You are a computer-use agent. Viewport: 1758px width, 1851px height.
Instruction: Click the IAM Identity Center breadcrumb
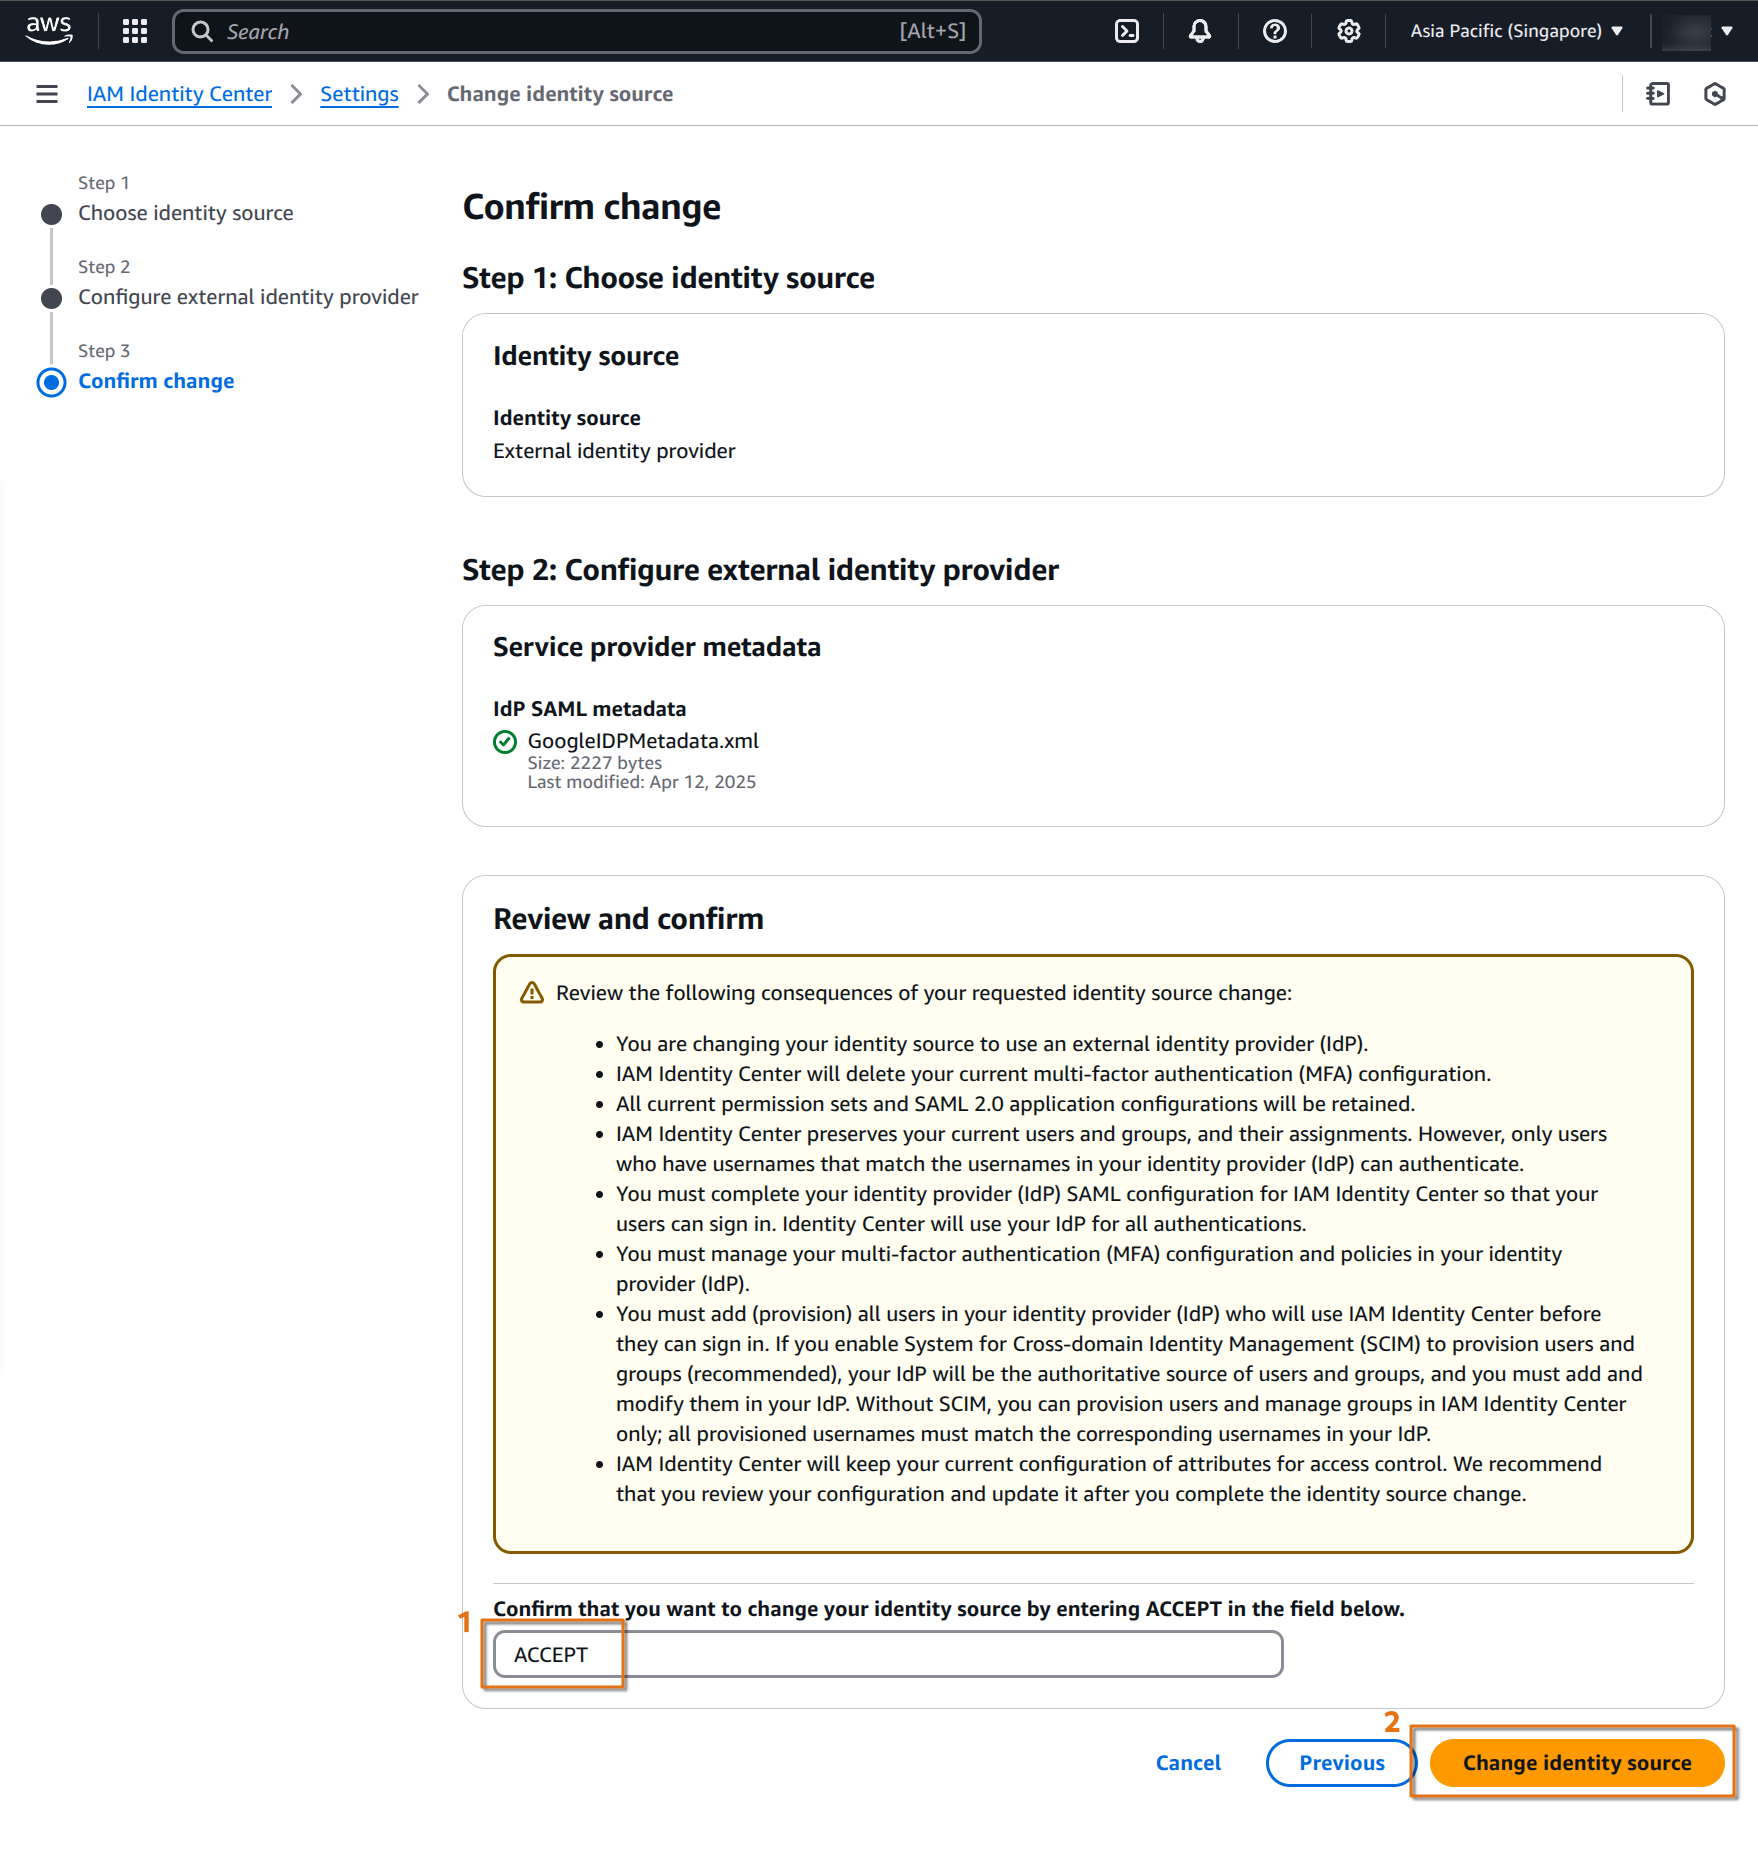179,94
